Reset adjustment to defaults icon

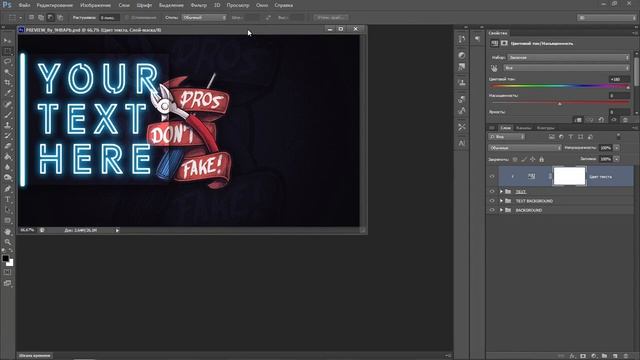601,120
